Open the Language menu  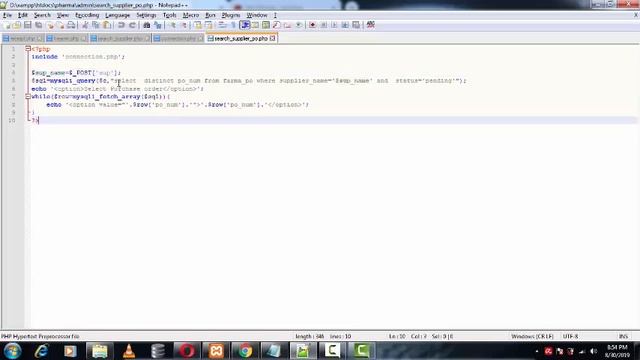(118, 15)
